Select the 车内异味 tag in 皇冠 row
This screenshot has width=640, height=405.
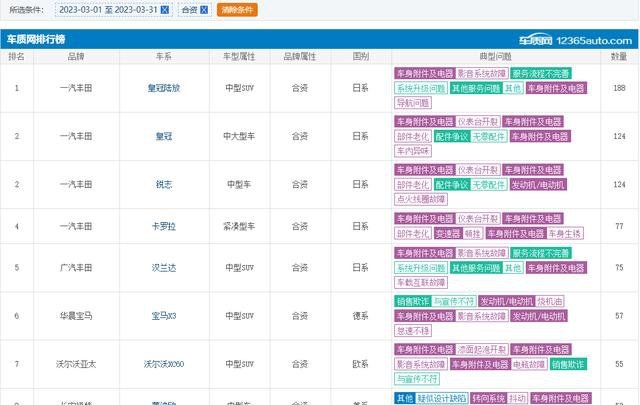pos(413,151)
